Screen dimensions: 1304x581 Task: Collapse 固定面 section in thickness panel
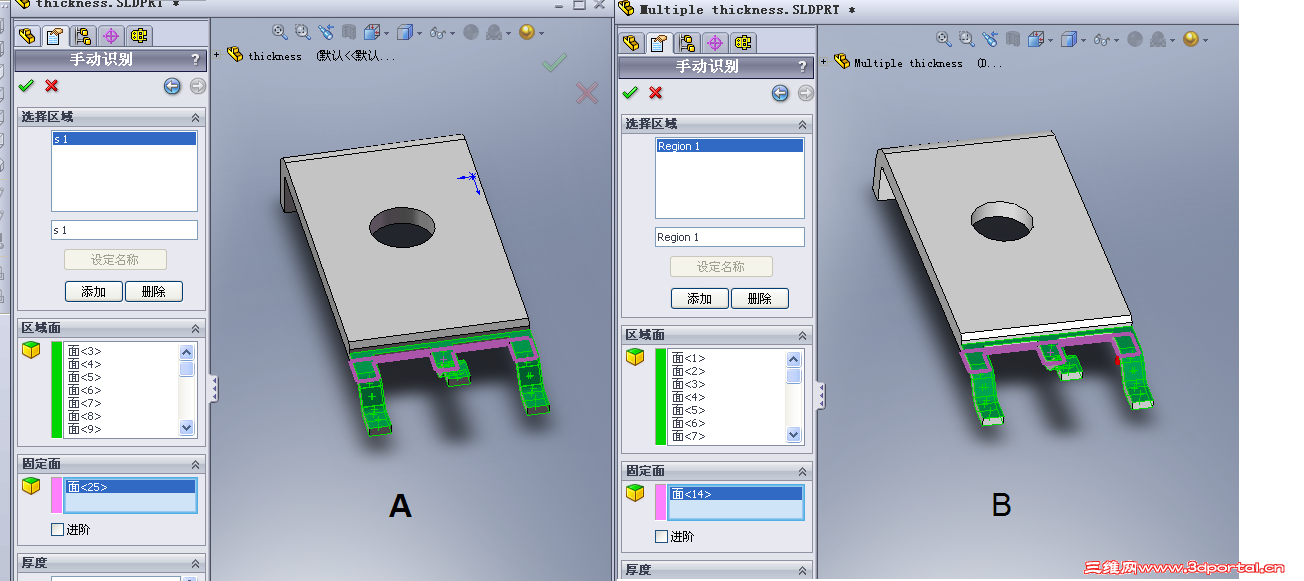195,464
